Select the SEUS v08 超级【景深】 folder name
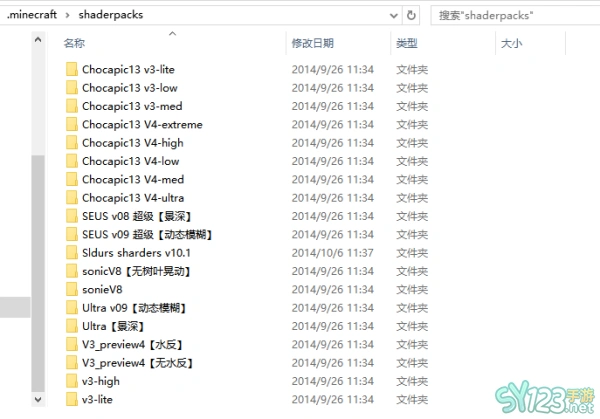 (137, 217)
